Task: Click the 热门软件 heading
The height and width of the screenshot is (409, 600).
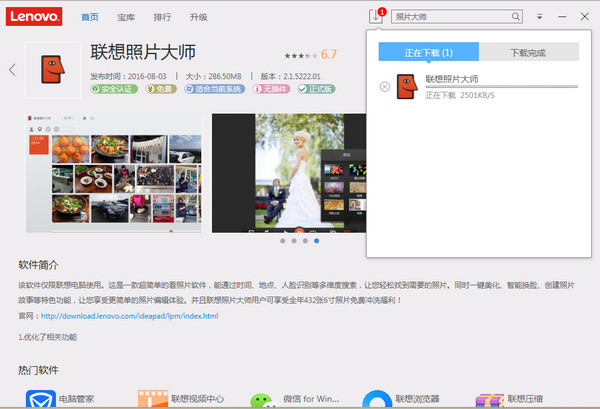Action: 38,370
